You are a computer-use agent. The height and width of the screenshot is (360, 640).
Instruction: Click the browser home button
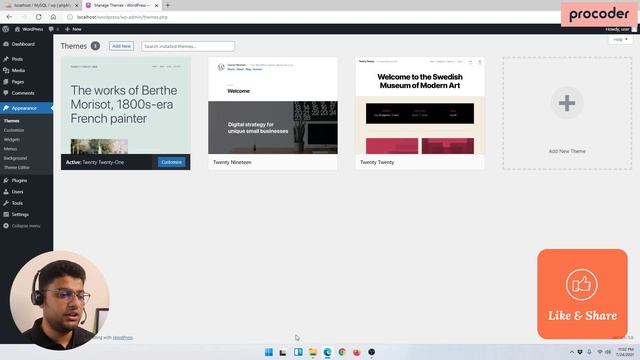(53, 17)
